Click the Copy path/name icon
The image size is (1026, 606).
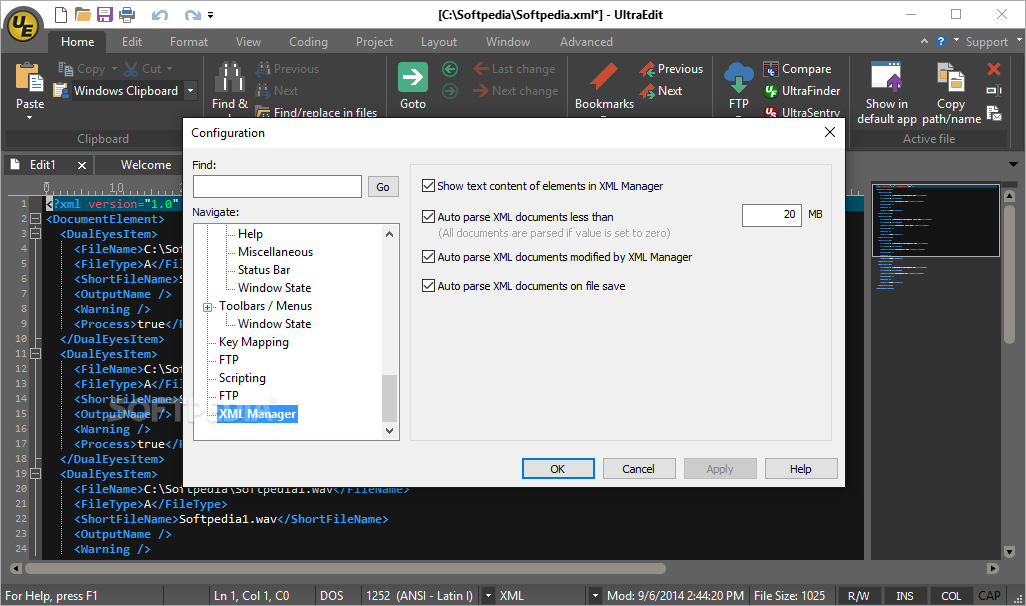[x=951, y=77]
